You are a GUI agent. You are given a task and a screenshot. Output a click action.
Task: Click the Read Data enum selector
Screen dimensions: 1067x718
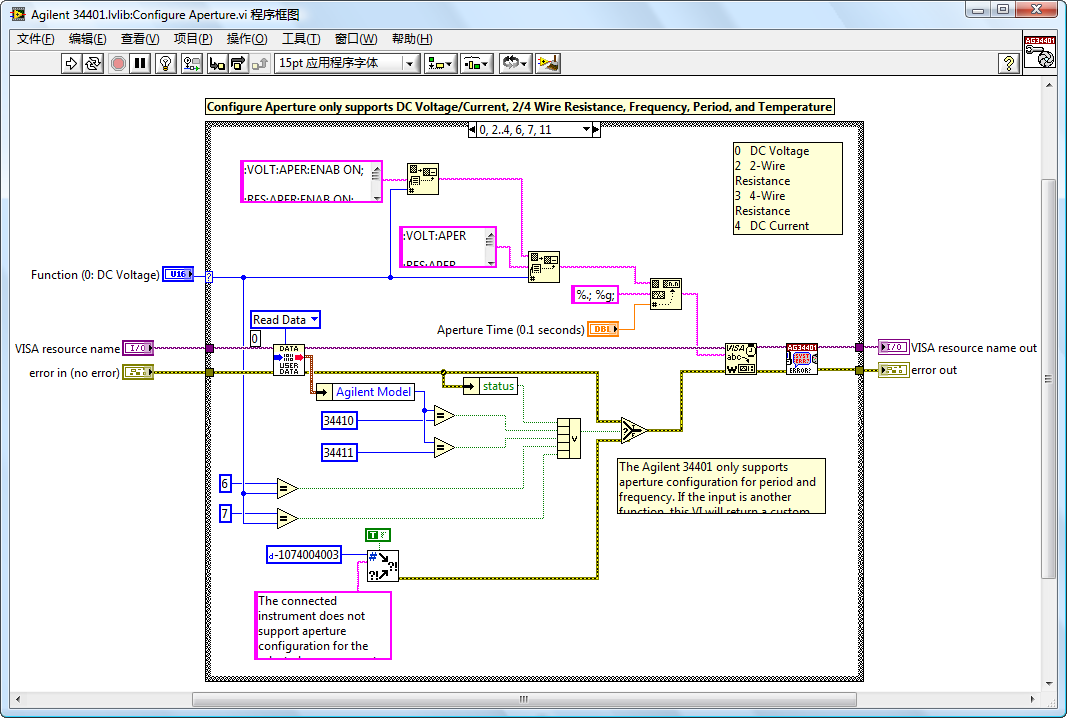[285, 320]
